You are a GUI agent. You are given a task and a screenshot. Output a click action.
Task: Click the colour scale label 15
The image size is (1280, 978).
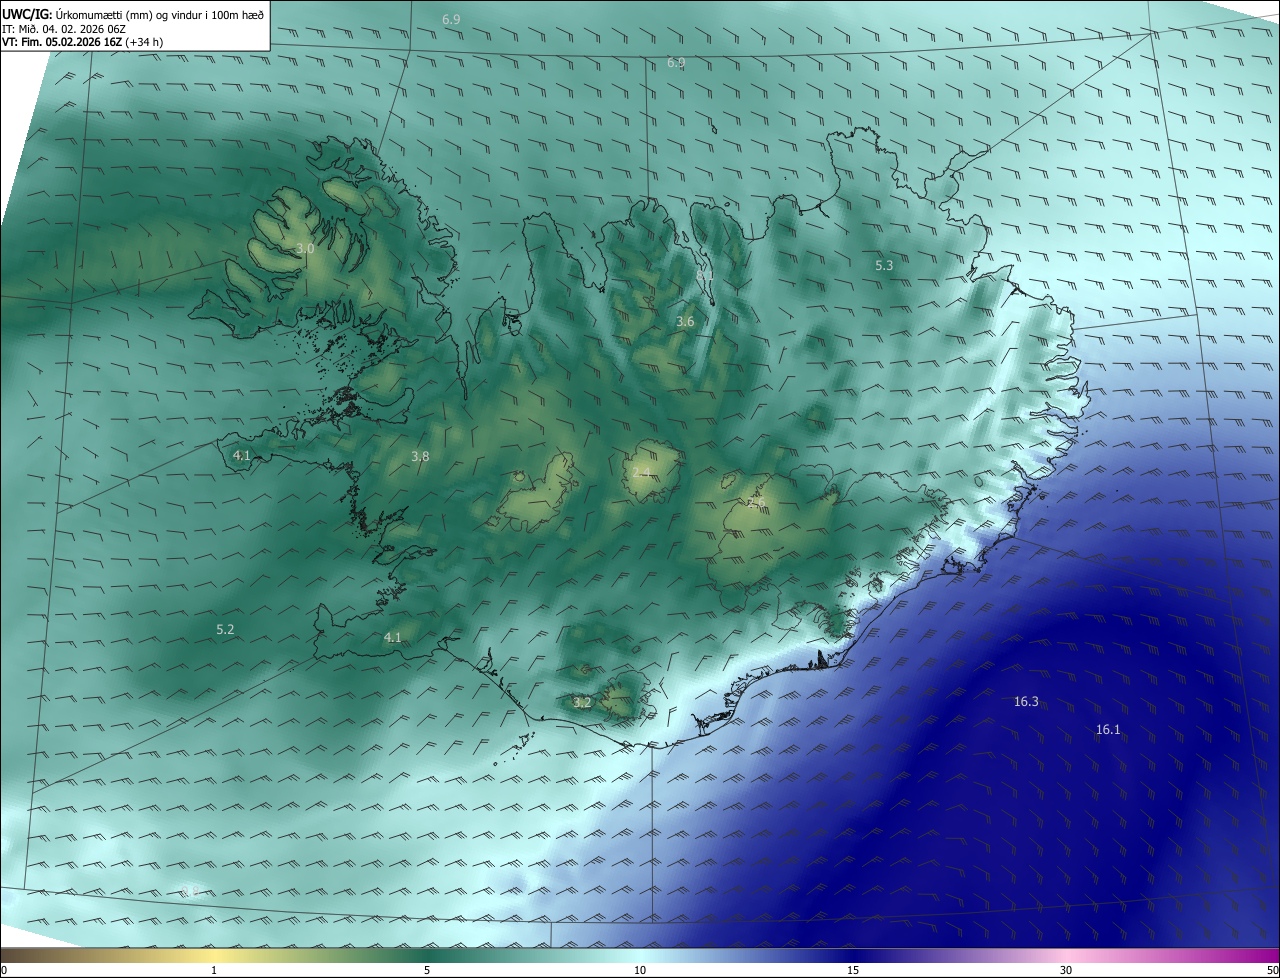pyautogui.click(x=853, y=970)
